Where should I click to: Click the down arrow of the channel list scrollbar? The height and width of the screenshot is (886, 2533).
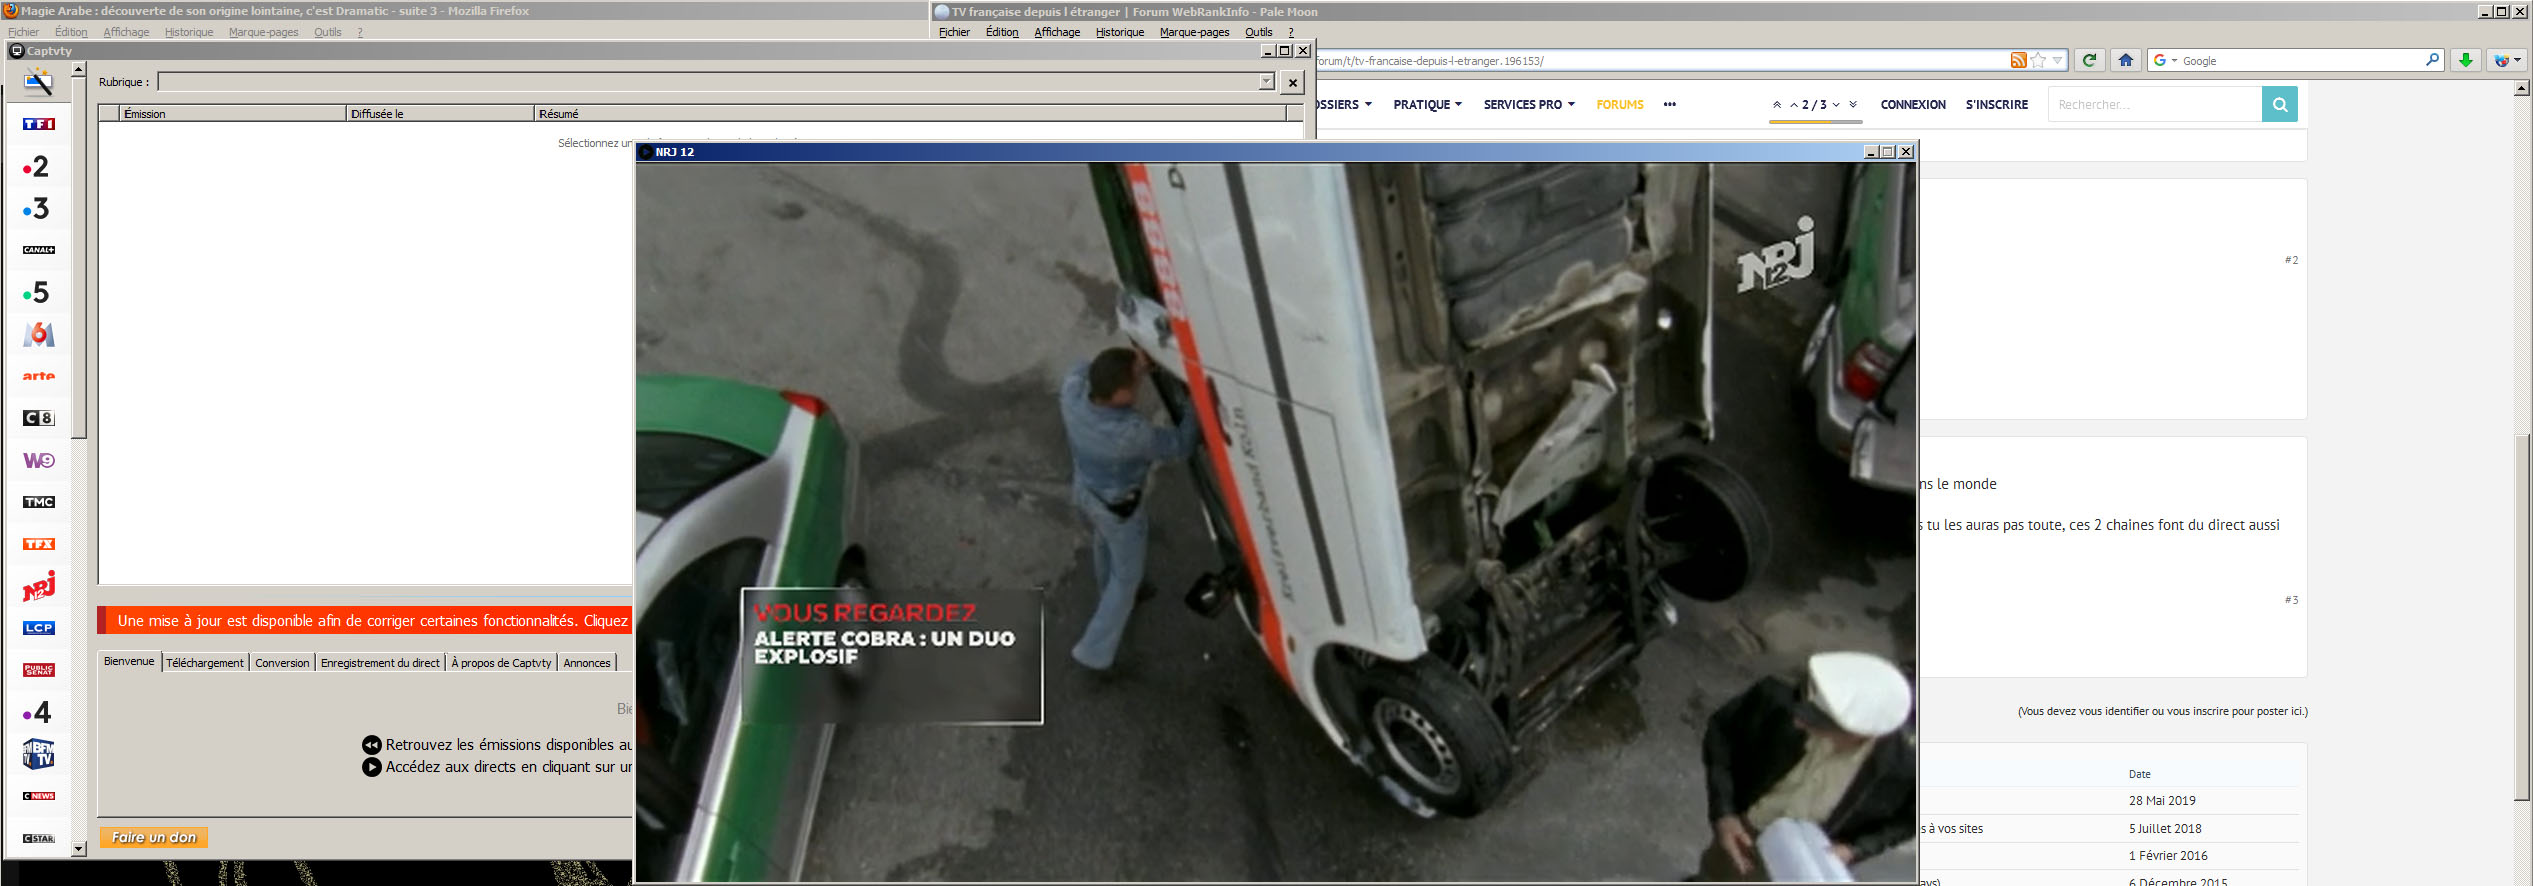click(x=79, y=848)
